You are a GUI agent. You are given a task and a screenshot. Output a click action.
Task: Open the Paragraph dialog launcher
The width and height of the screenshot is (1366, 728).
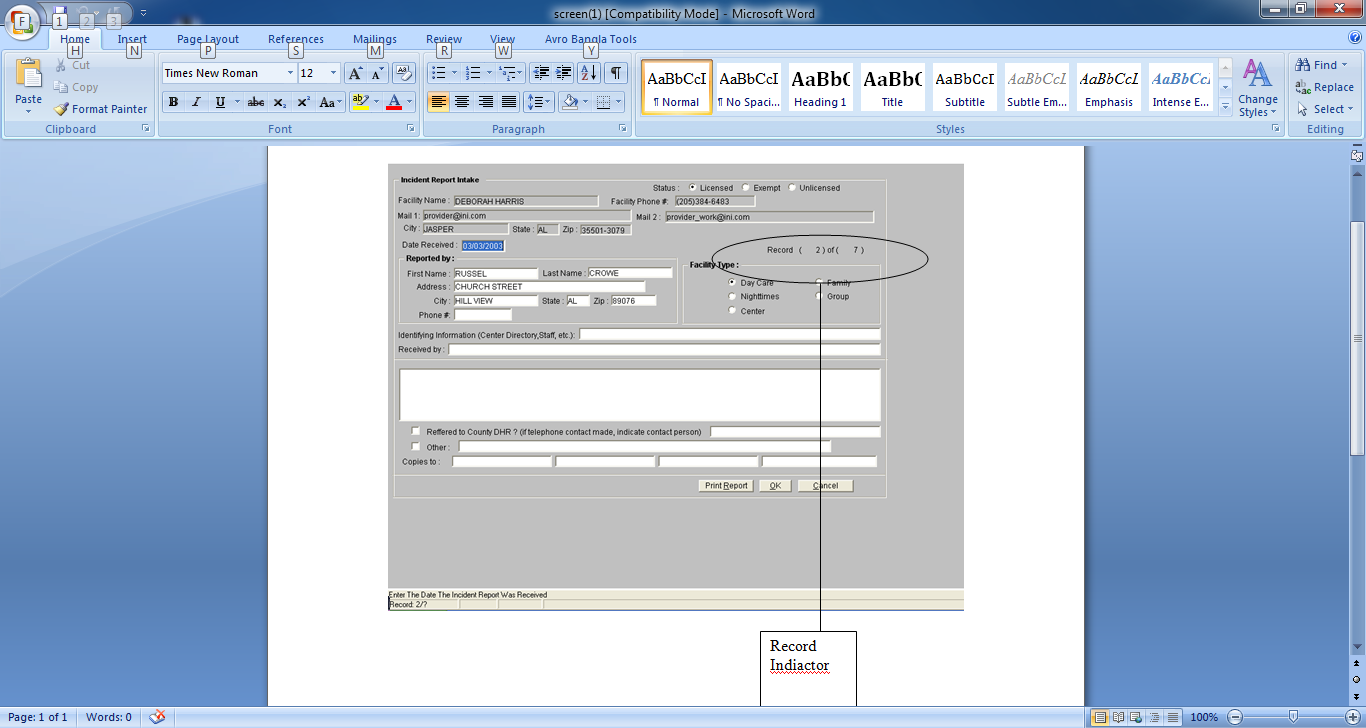623,129
